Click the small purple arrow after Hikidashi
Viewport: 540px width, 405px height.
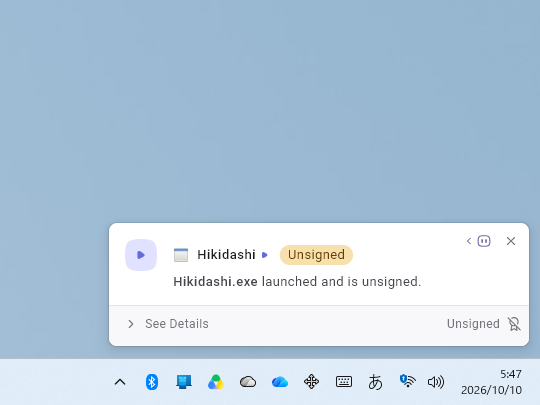click(264, 255)
